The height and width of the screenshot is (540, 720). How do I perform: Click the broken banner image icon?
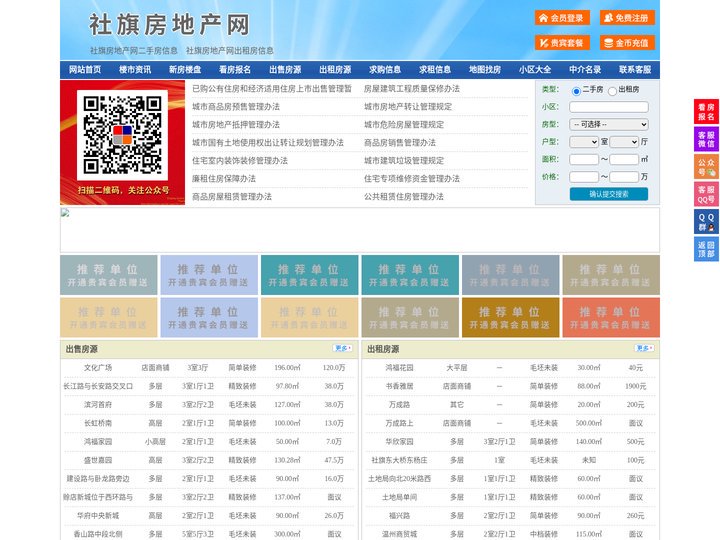pos(65,213)
